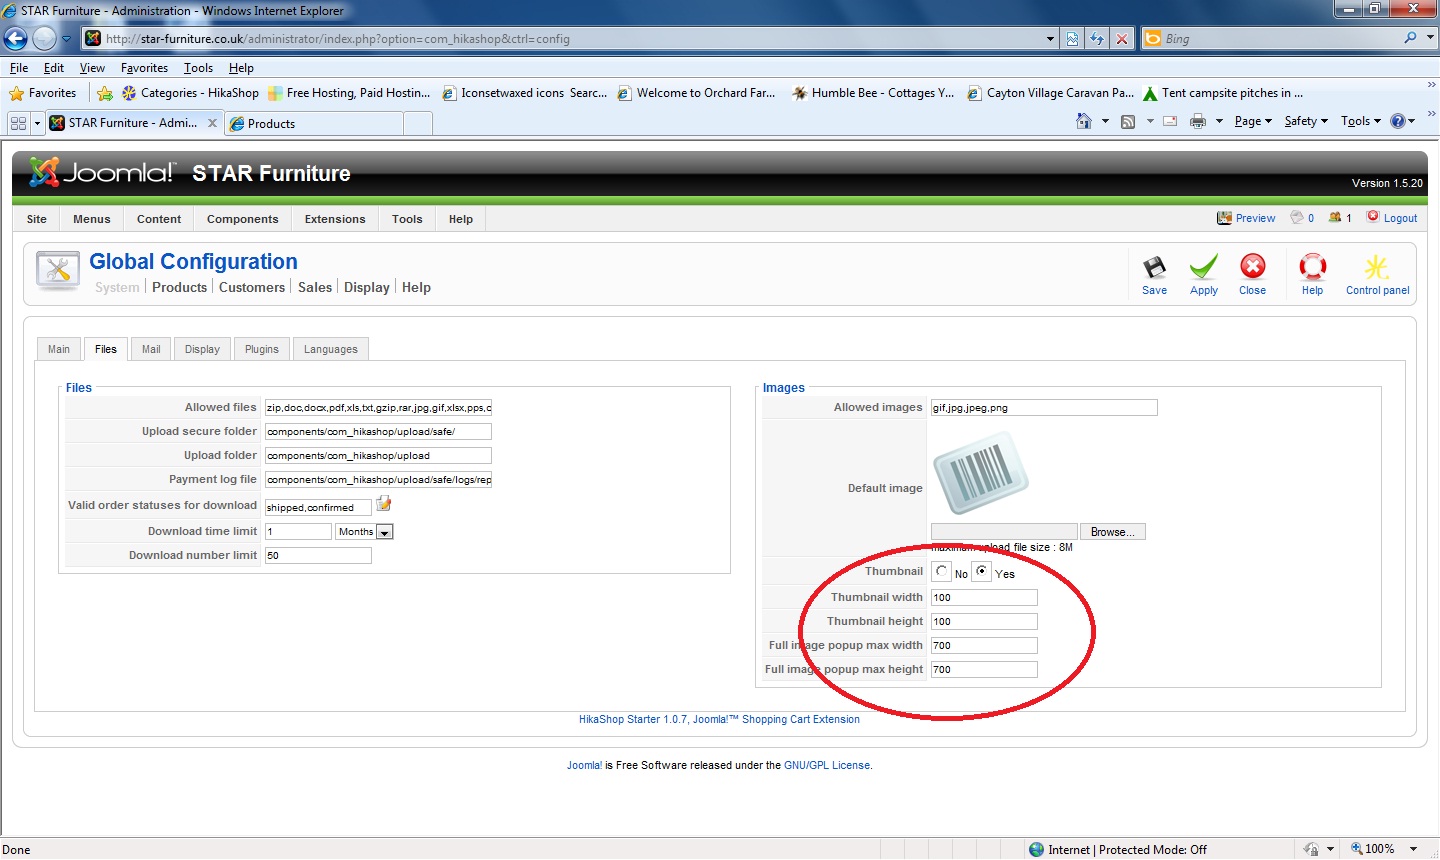Click the Joomla! logo in header
1440x860 pixels.
point(103,173)
